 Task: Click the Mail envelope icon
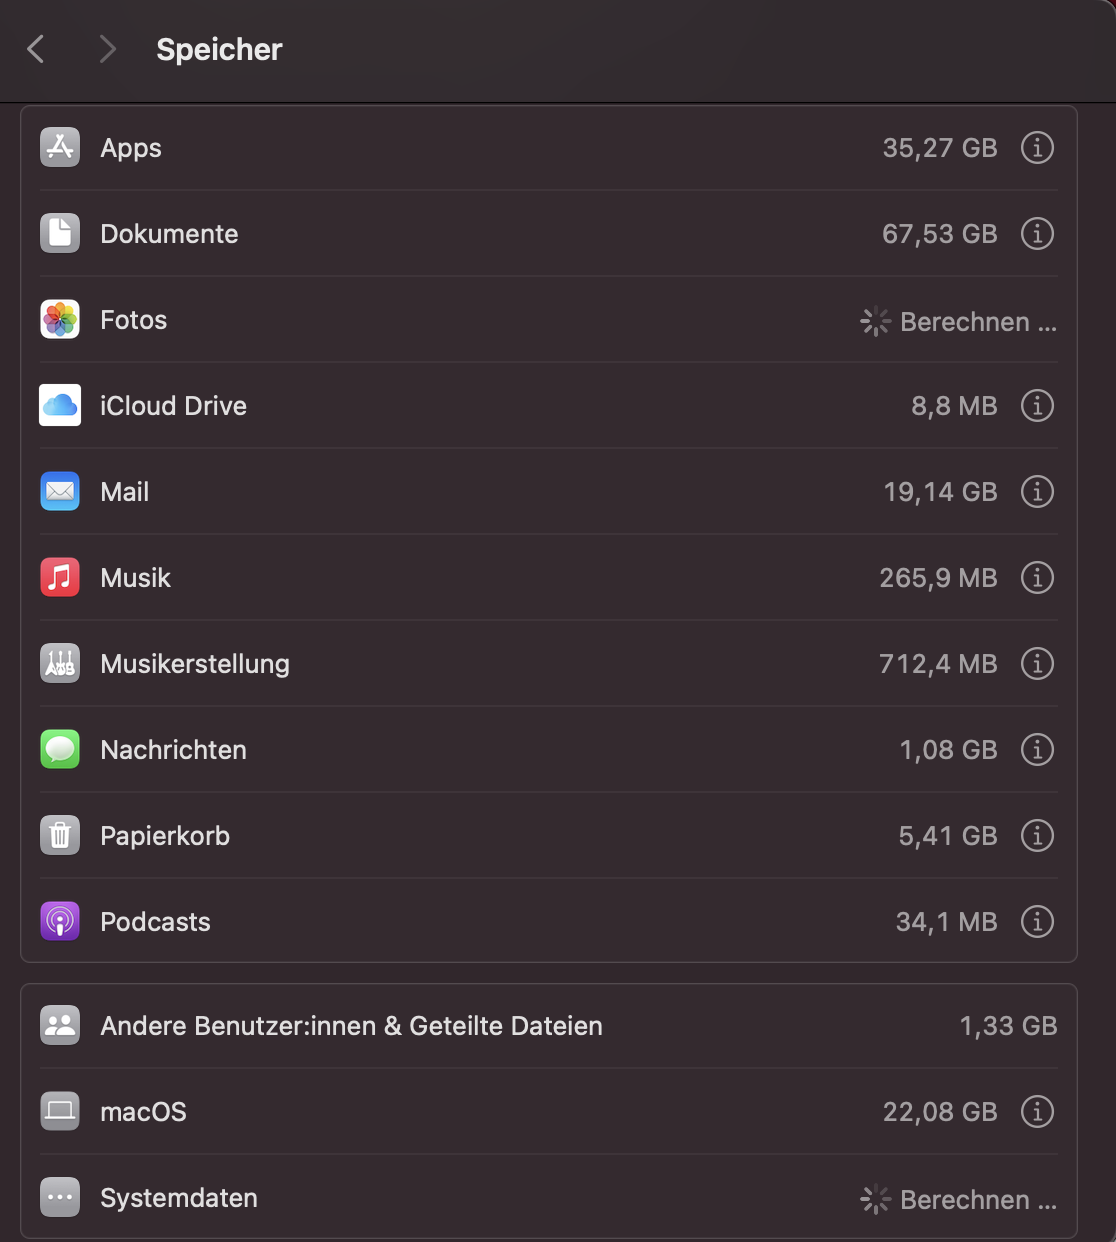(60, 492)
